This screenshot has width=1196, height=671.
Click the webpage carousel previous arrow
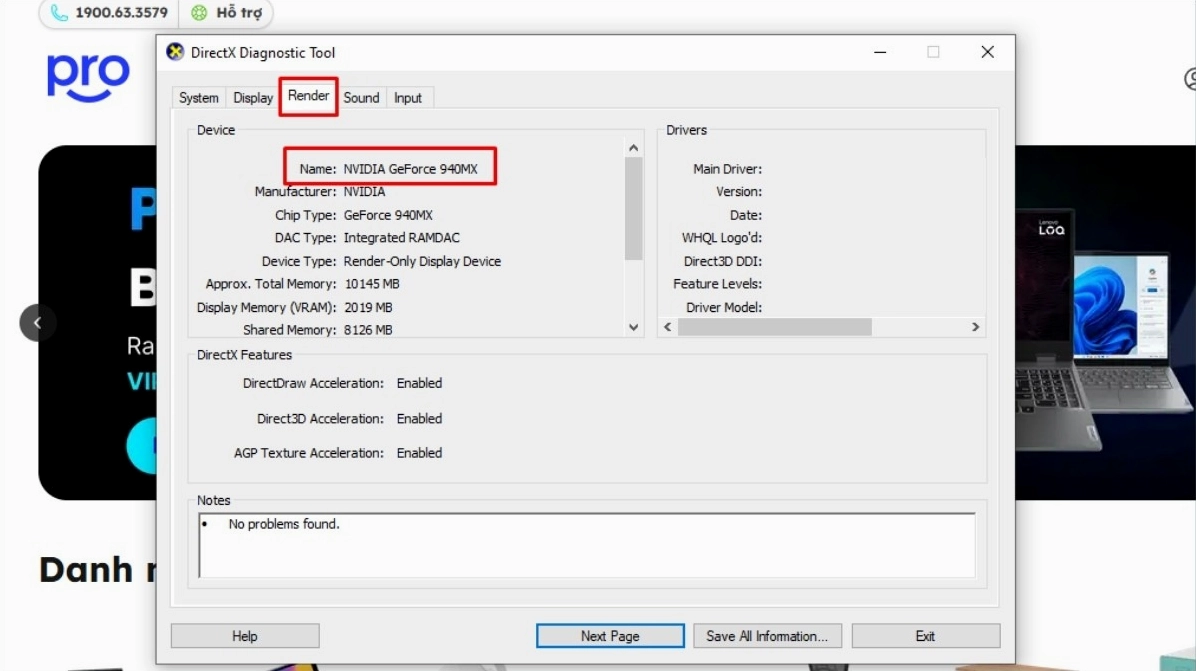(x=37, y=323)
